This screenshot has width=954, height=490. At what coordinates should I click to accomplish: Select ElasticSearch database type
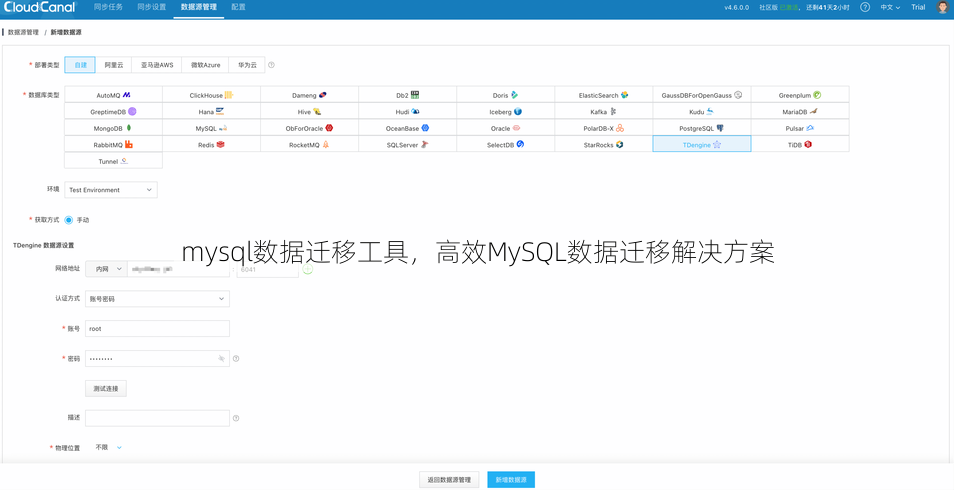[604, 94]
